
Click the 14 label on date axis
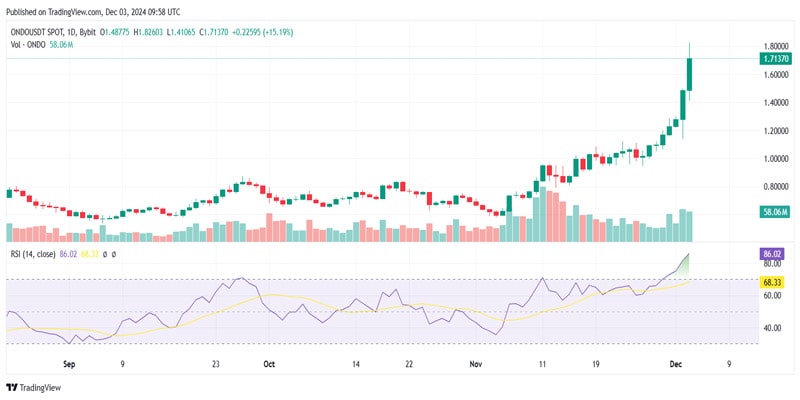click(356, 364)
